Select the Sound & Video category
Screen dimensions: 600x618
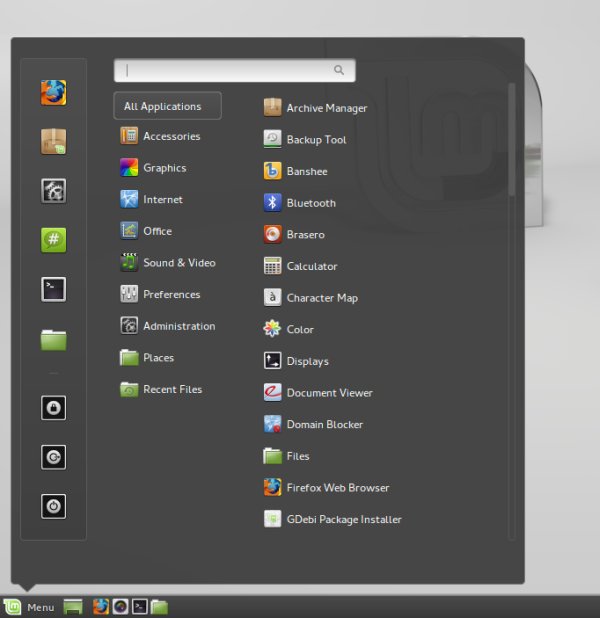point(178,263)
